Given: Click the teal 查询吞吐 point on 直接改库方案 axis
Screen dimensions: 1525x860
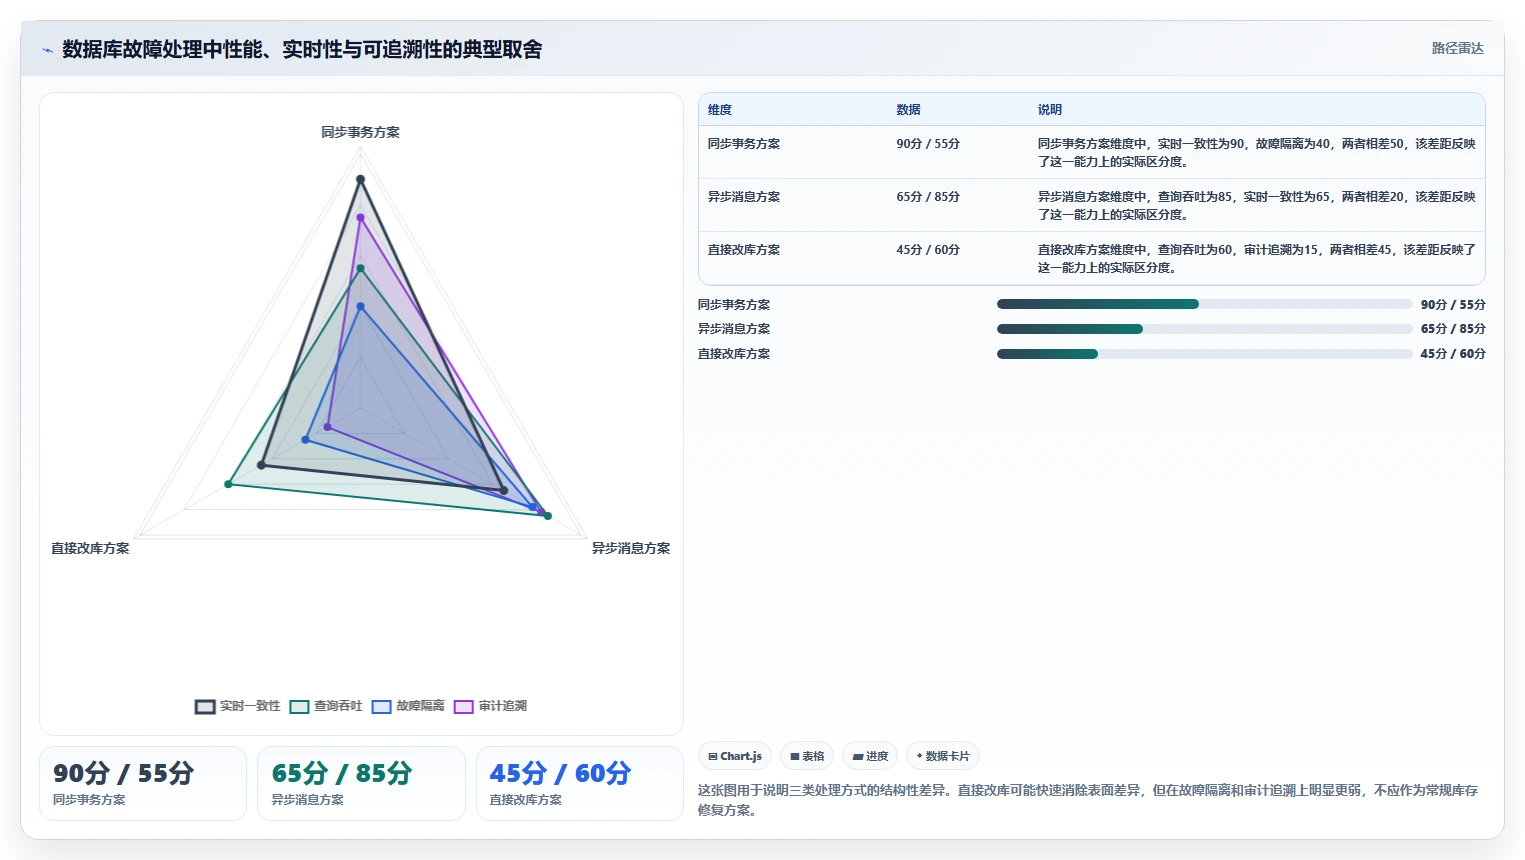Looking at the screenshot, I should click(x=228, y=484).
